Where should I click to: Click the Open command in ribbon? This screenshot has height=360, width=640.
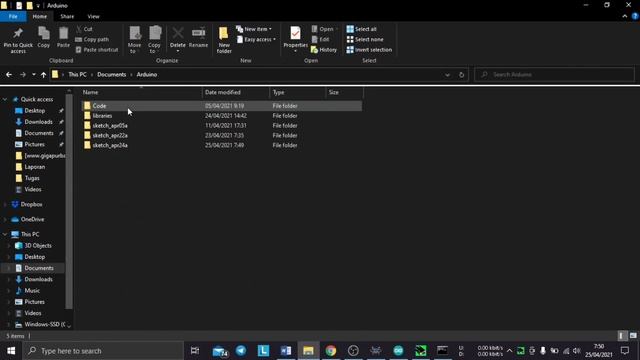coord(323,29)
